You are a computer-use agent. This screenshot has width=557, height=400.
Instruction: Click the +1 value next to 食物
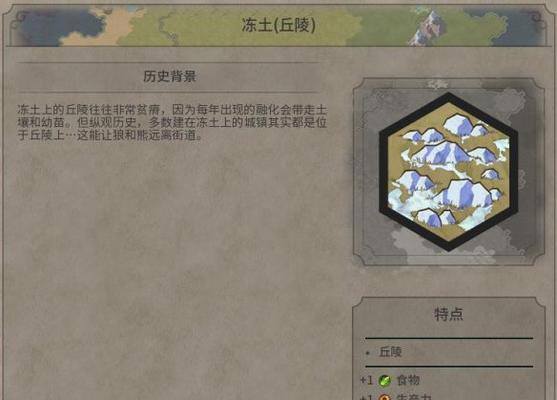(366, 380)
